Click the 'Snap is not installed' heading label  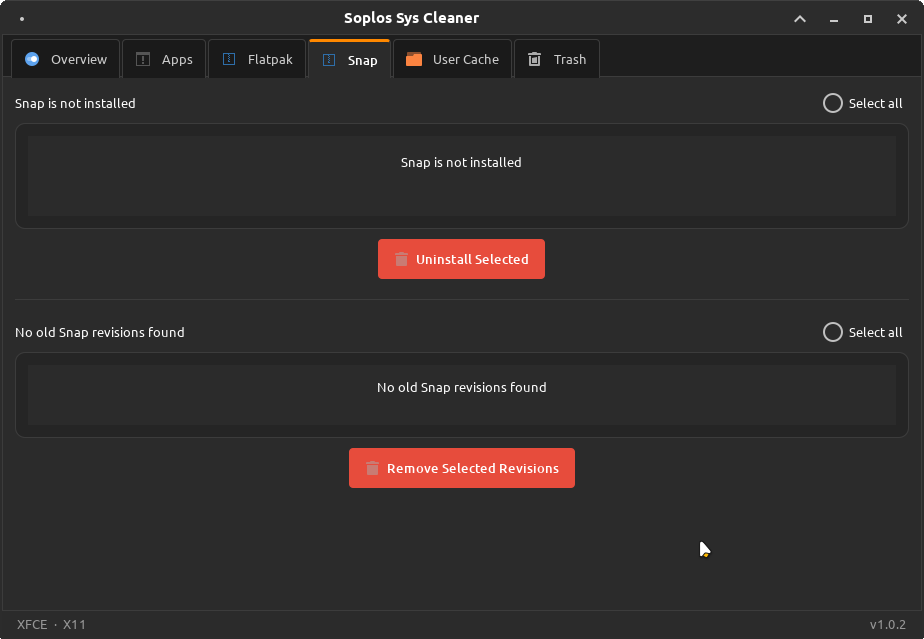pos(75,103)
